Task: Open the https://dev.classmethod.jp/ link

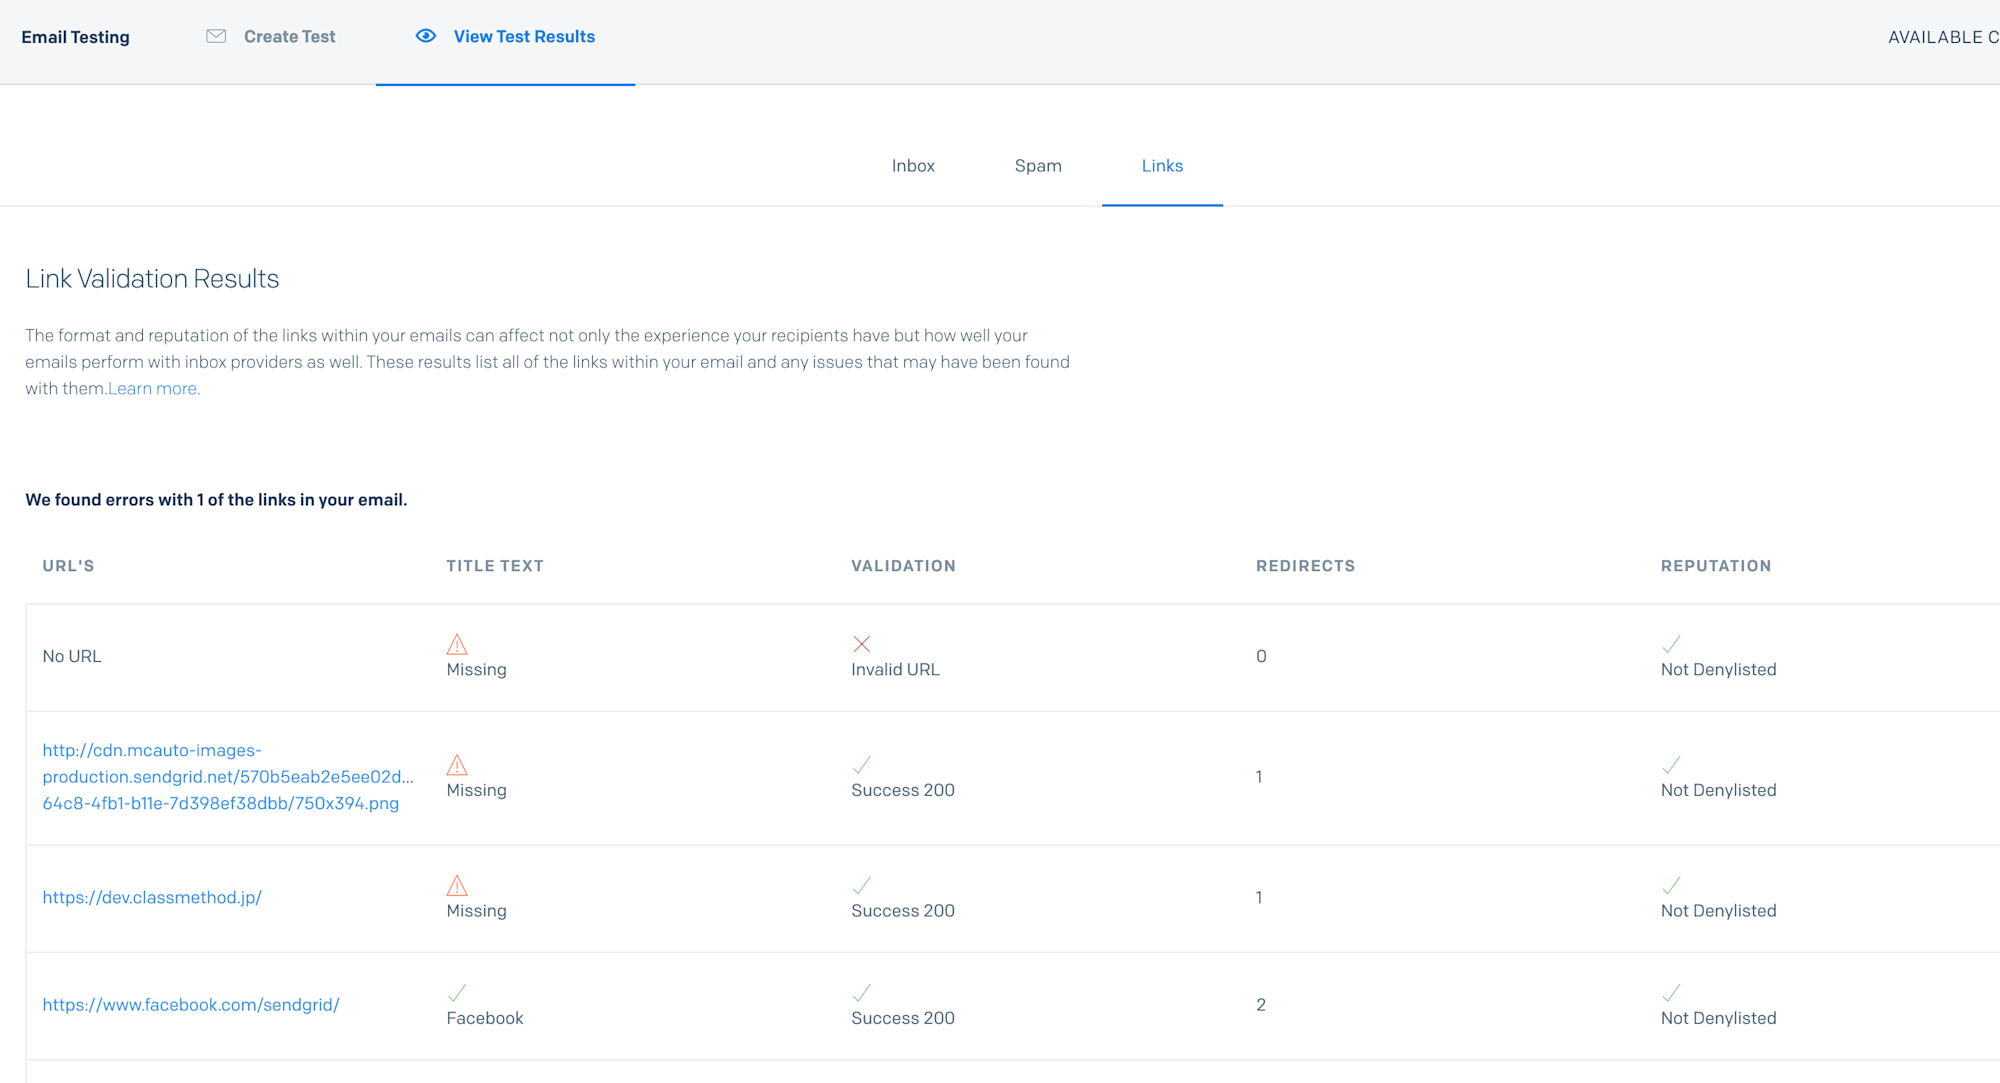Action: pyautogui.click(x=152, y=898)
